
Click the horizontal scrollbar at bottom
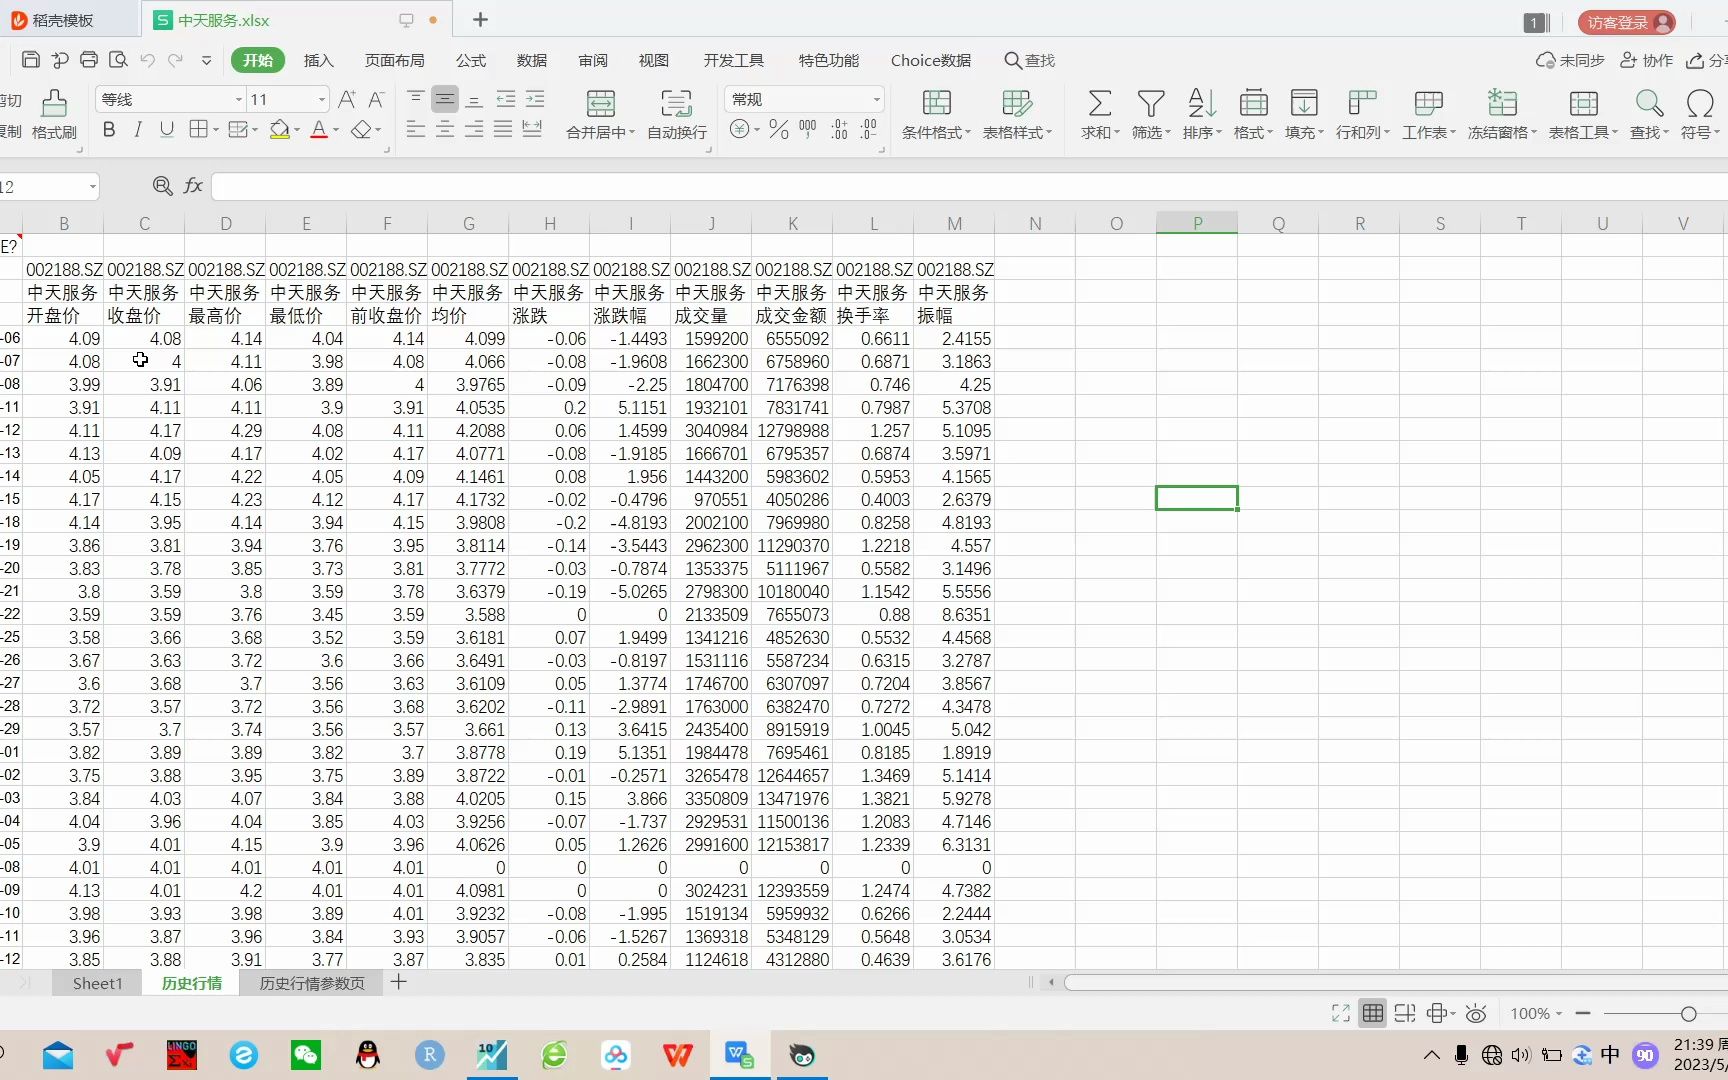[1395, 982]
